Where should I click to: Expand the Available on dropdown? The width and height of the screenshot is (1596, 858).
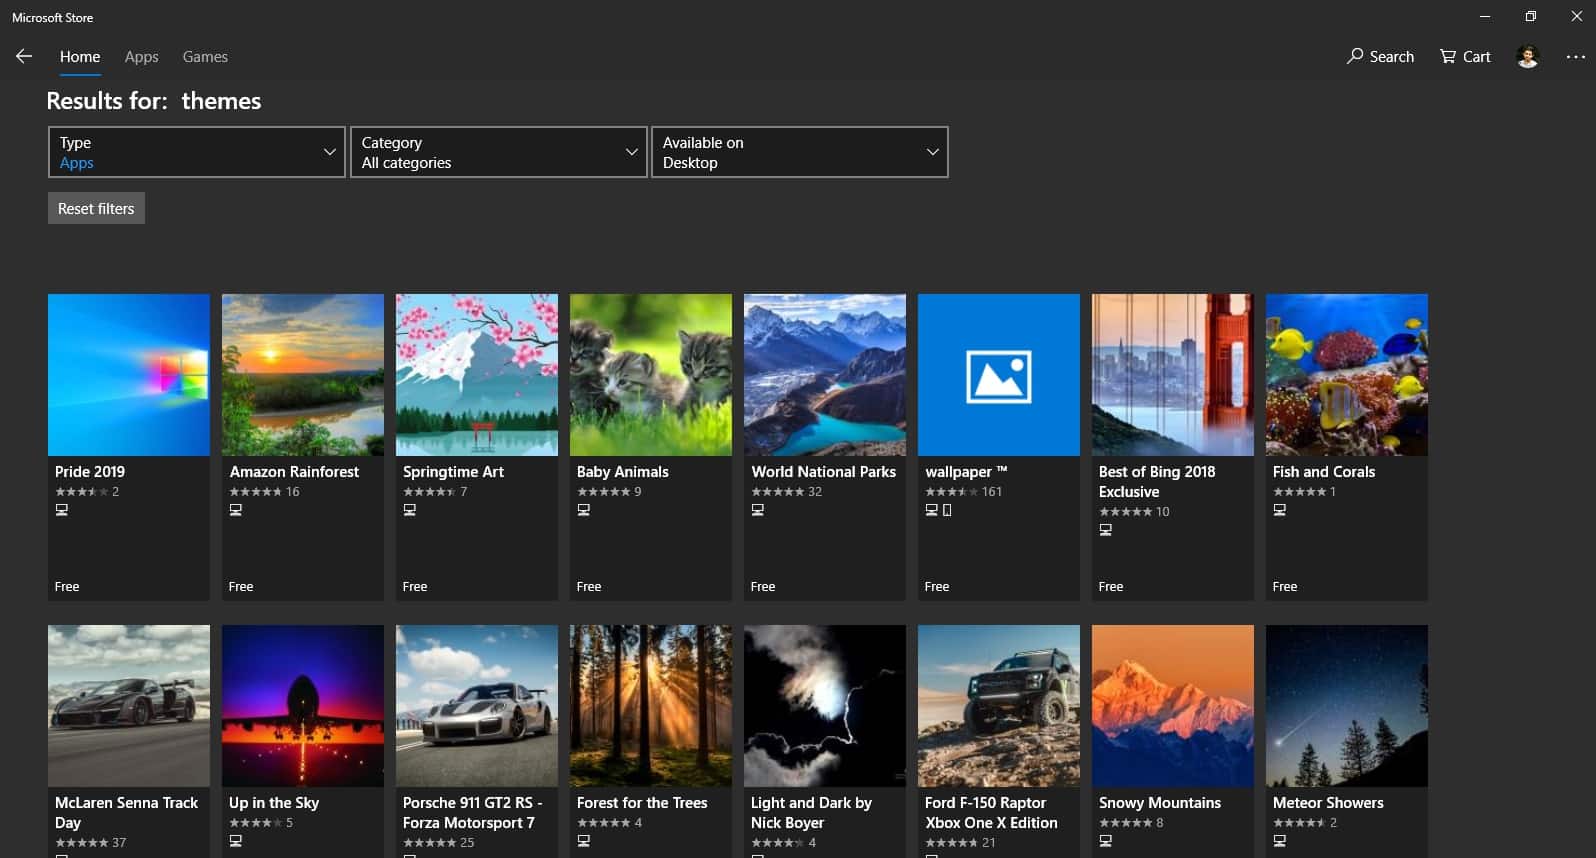799,152
